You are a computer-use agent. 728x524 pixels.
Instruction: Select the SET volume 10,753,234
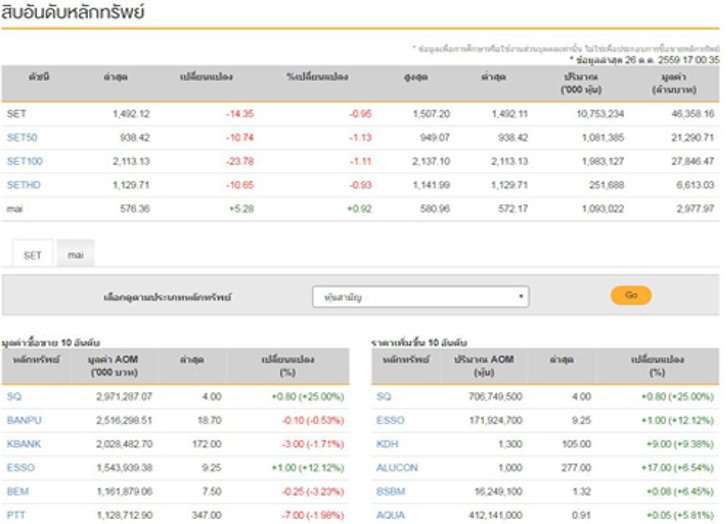point(600,114)
